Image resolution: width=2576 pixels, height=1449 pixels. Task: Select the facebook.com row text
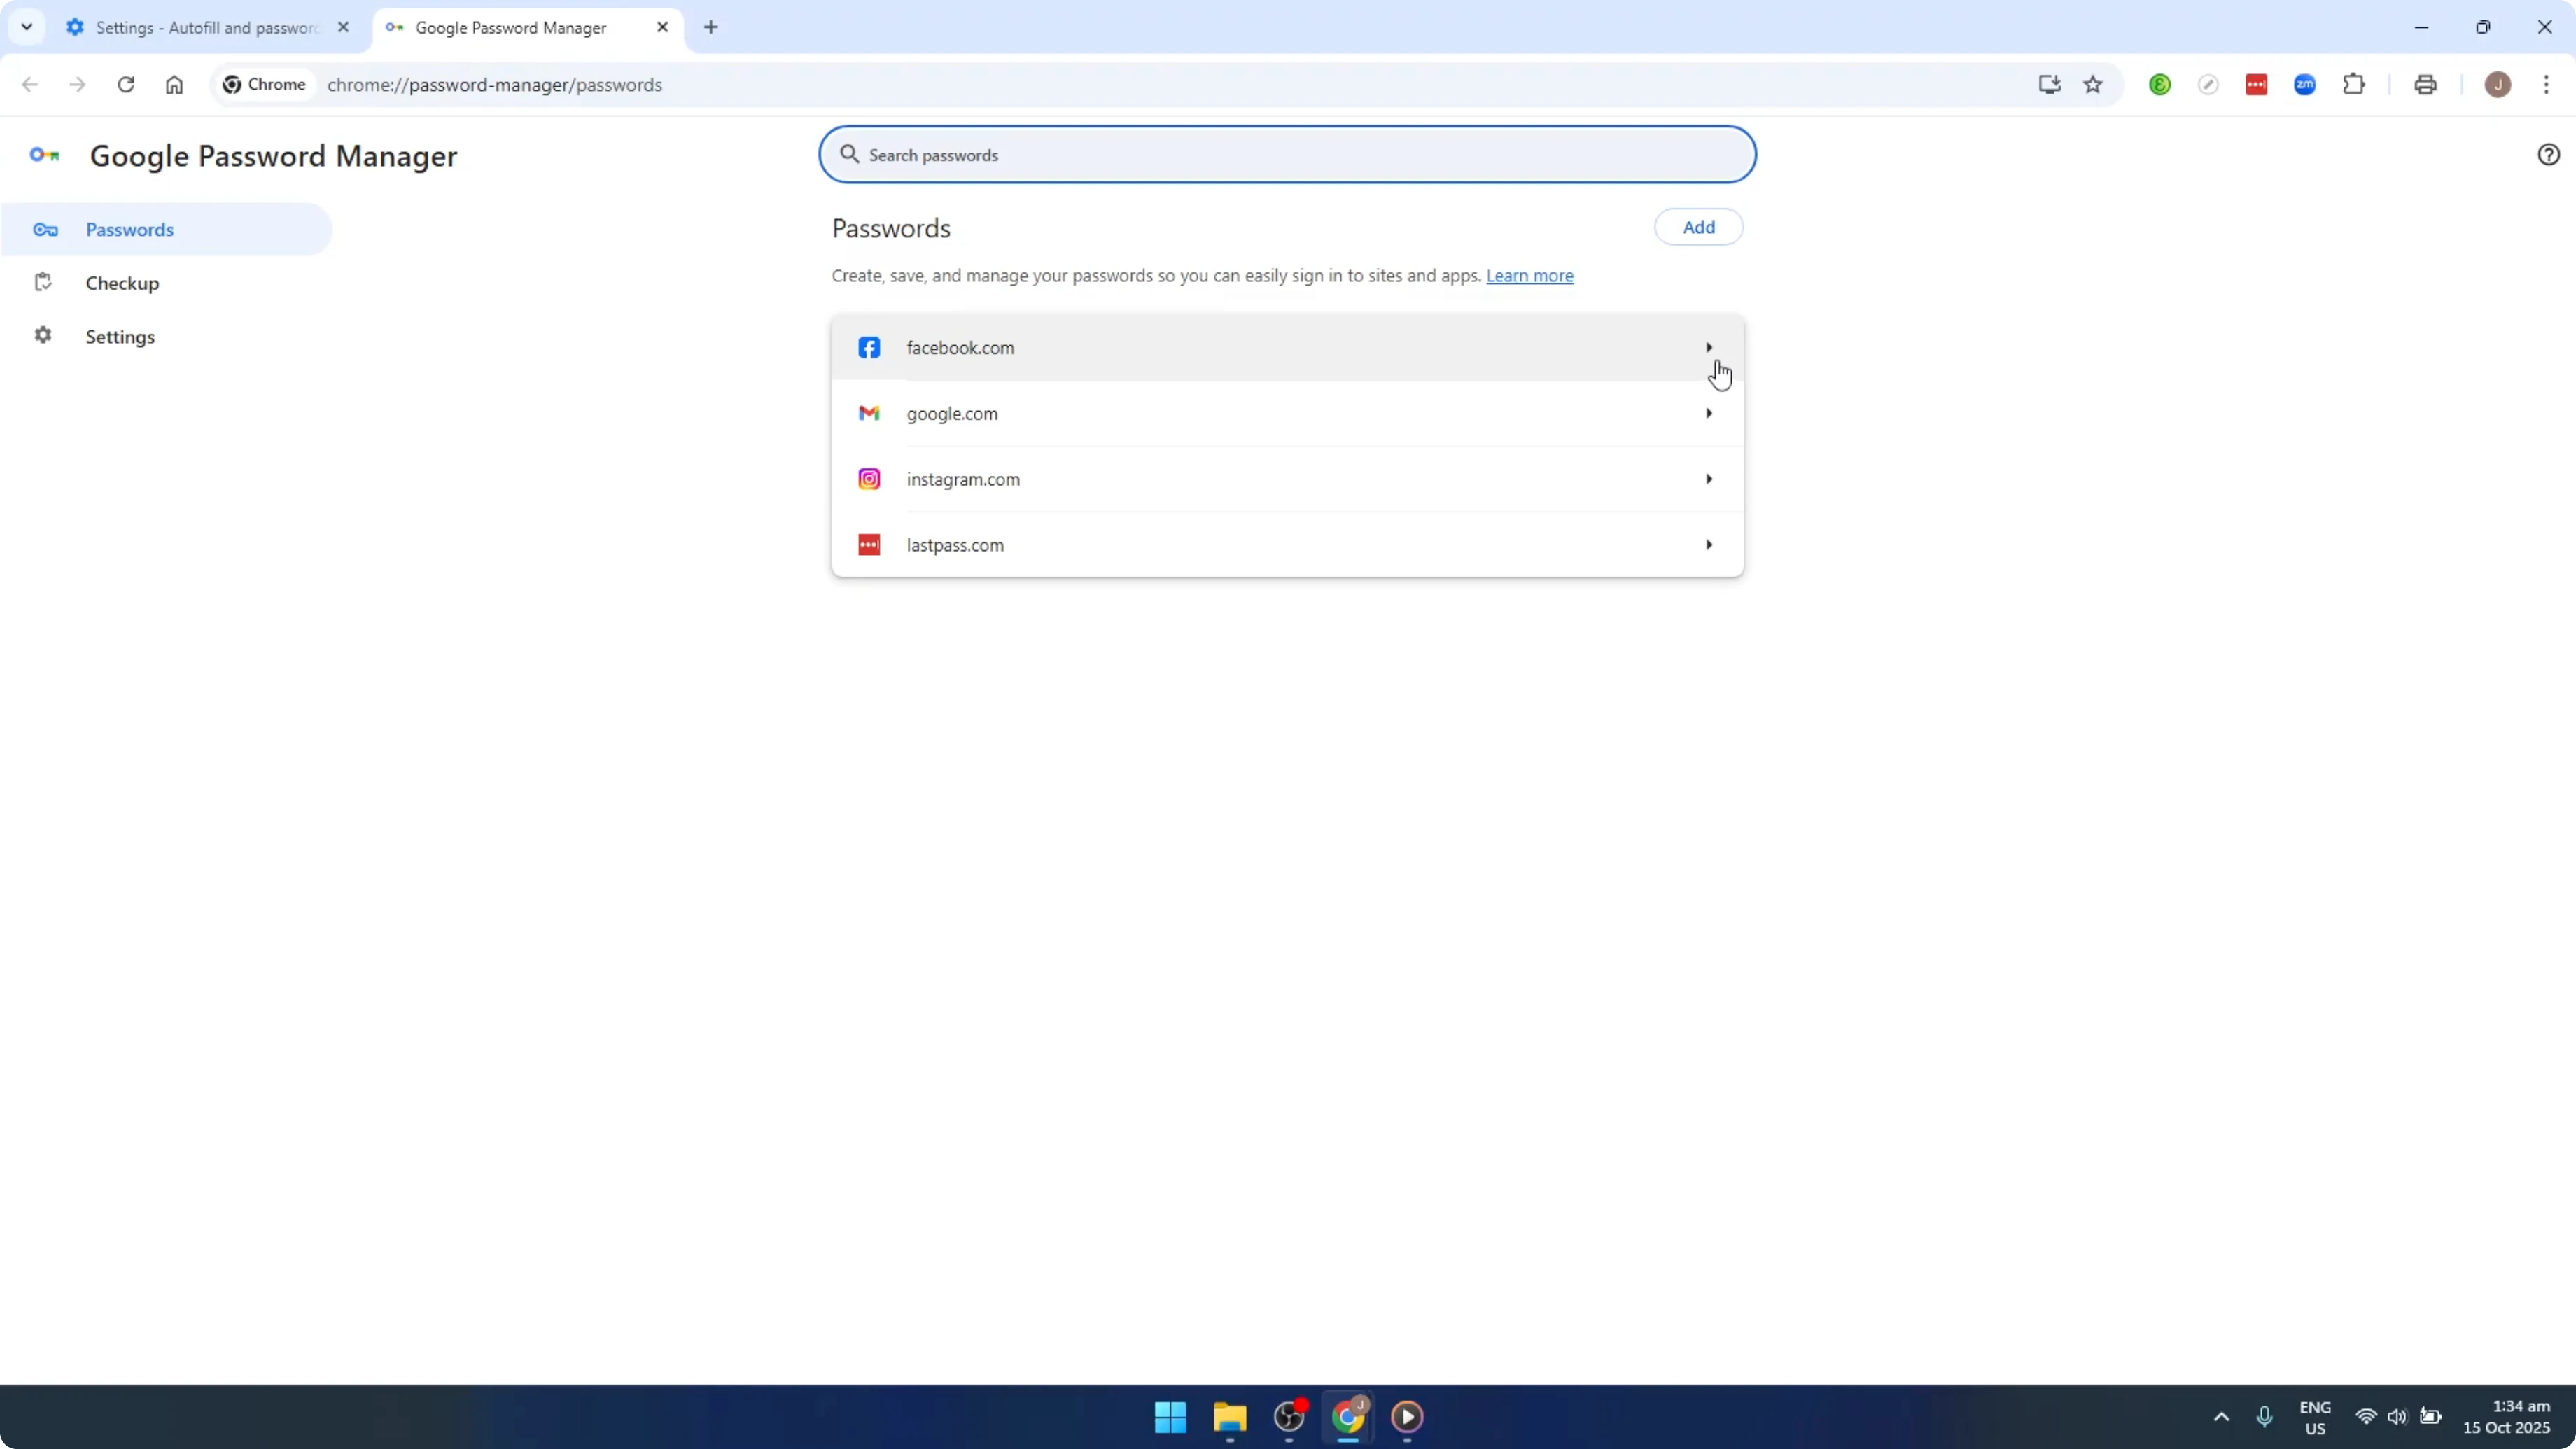(960, 348)
